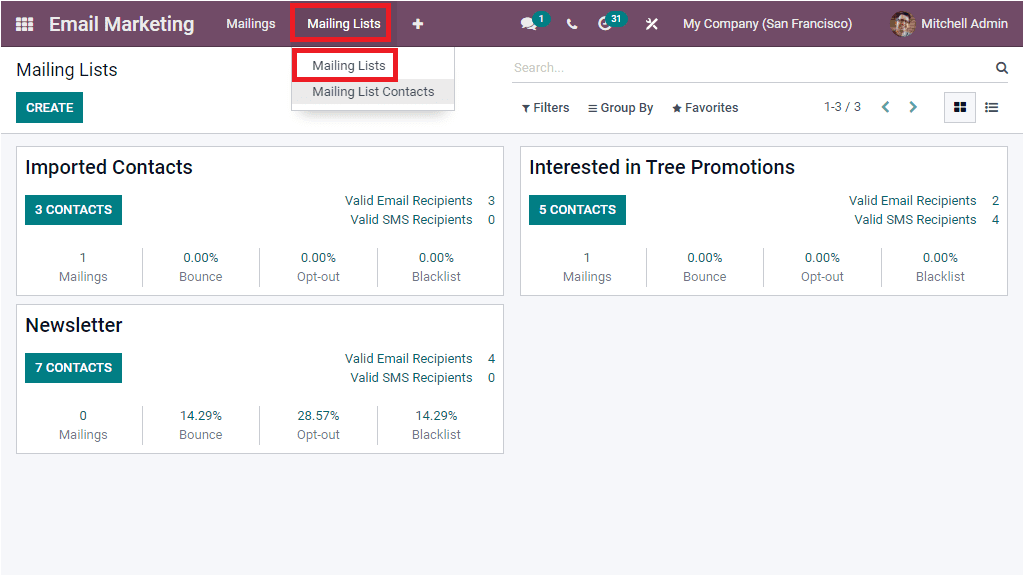Open the Newsletter list's 7 CONTACTS button

[x=73, y=368]
